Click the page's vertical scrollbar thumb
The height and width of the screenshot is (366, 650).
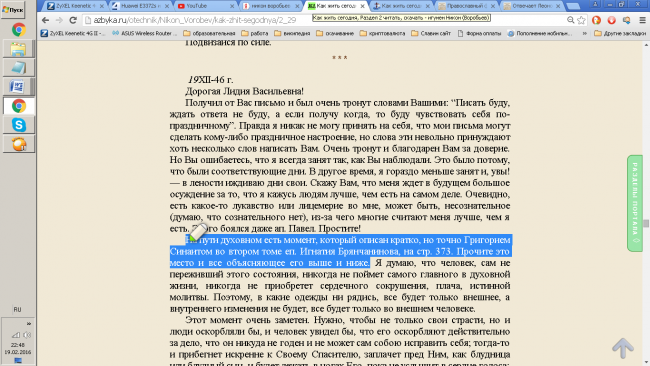646,223
